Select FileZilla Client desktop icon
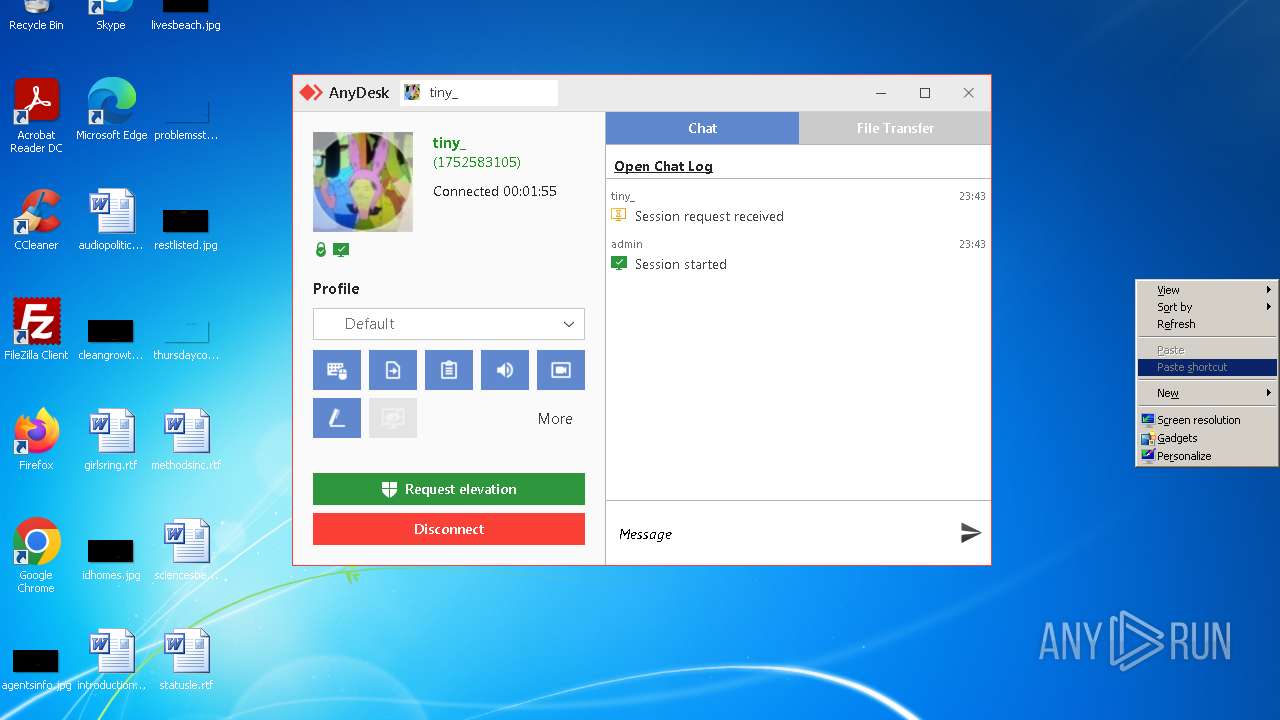 (36, 330)
